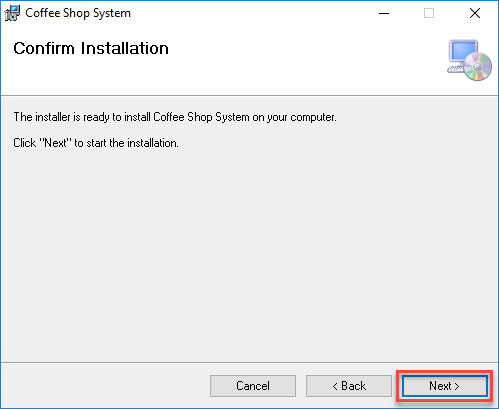Click the separator line above the buttons

[x=249, y=362]
